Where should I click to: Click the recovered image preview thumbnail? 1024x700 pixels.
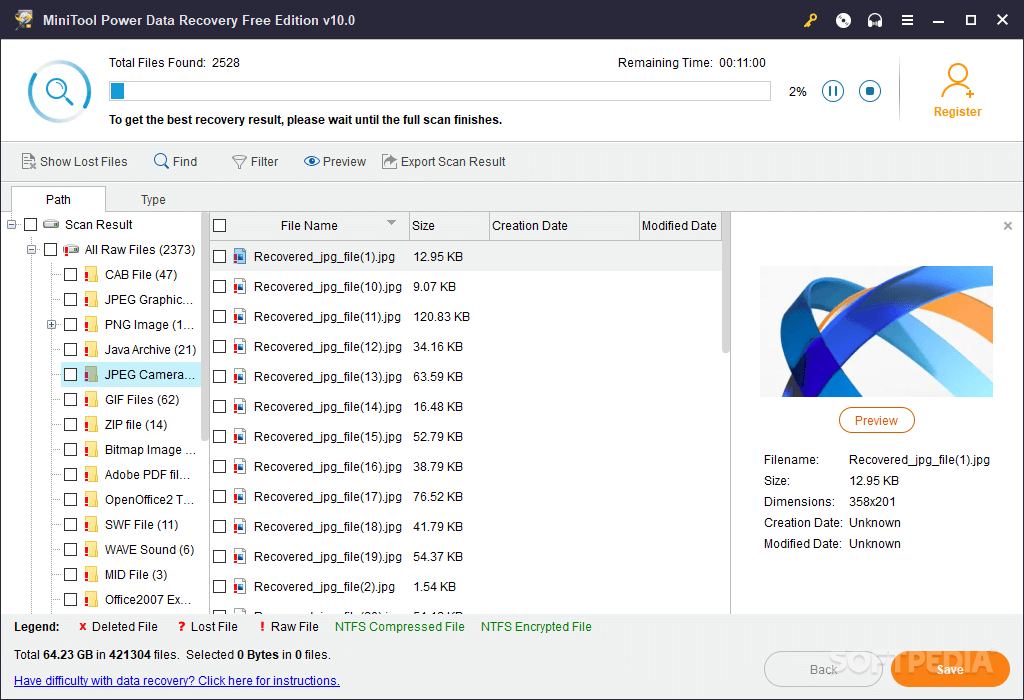point(876,331)
